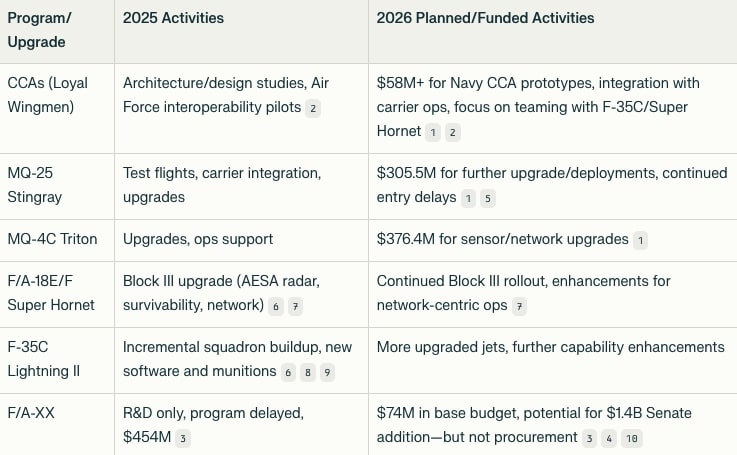Viewport: 737px width, 455px height.
Task: Open citation 3 next to $454M
Action: click(x=183, y=438)
